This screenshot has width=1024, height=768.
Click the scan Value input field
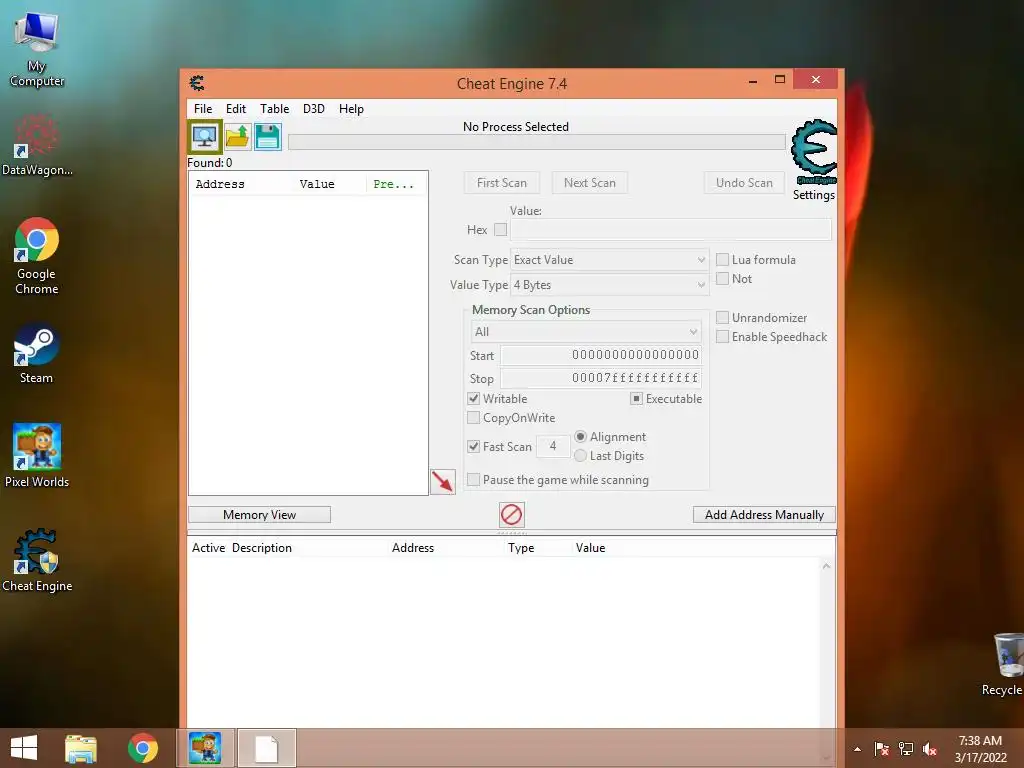pos(671,229)
